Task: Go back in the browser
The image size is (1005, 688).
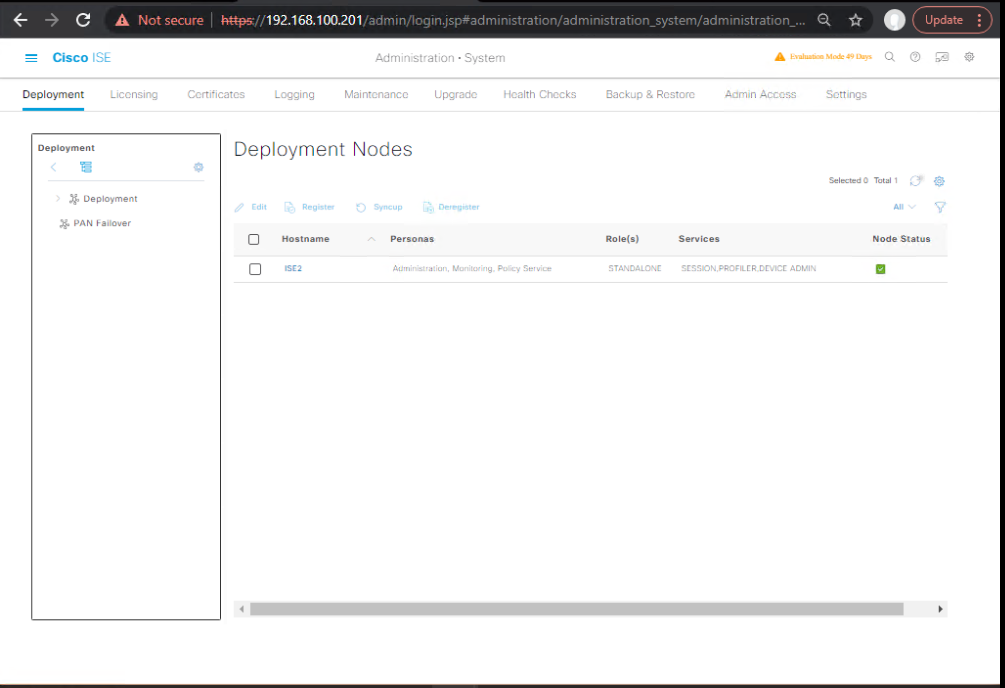Action: pyautogui.click(x=21, y=20)
